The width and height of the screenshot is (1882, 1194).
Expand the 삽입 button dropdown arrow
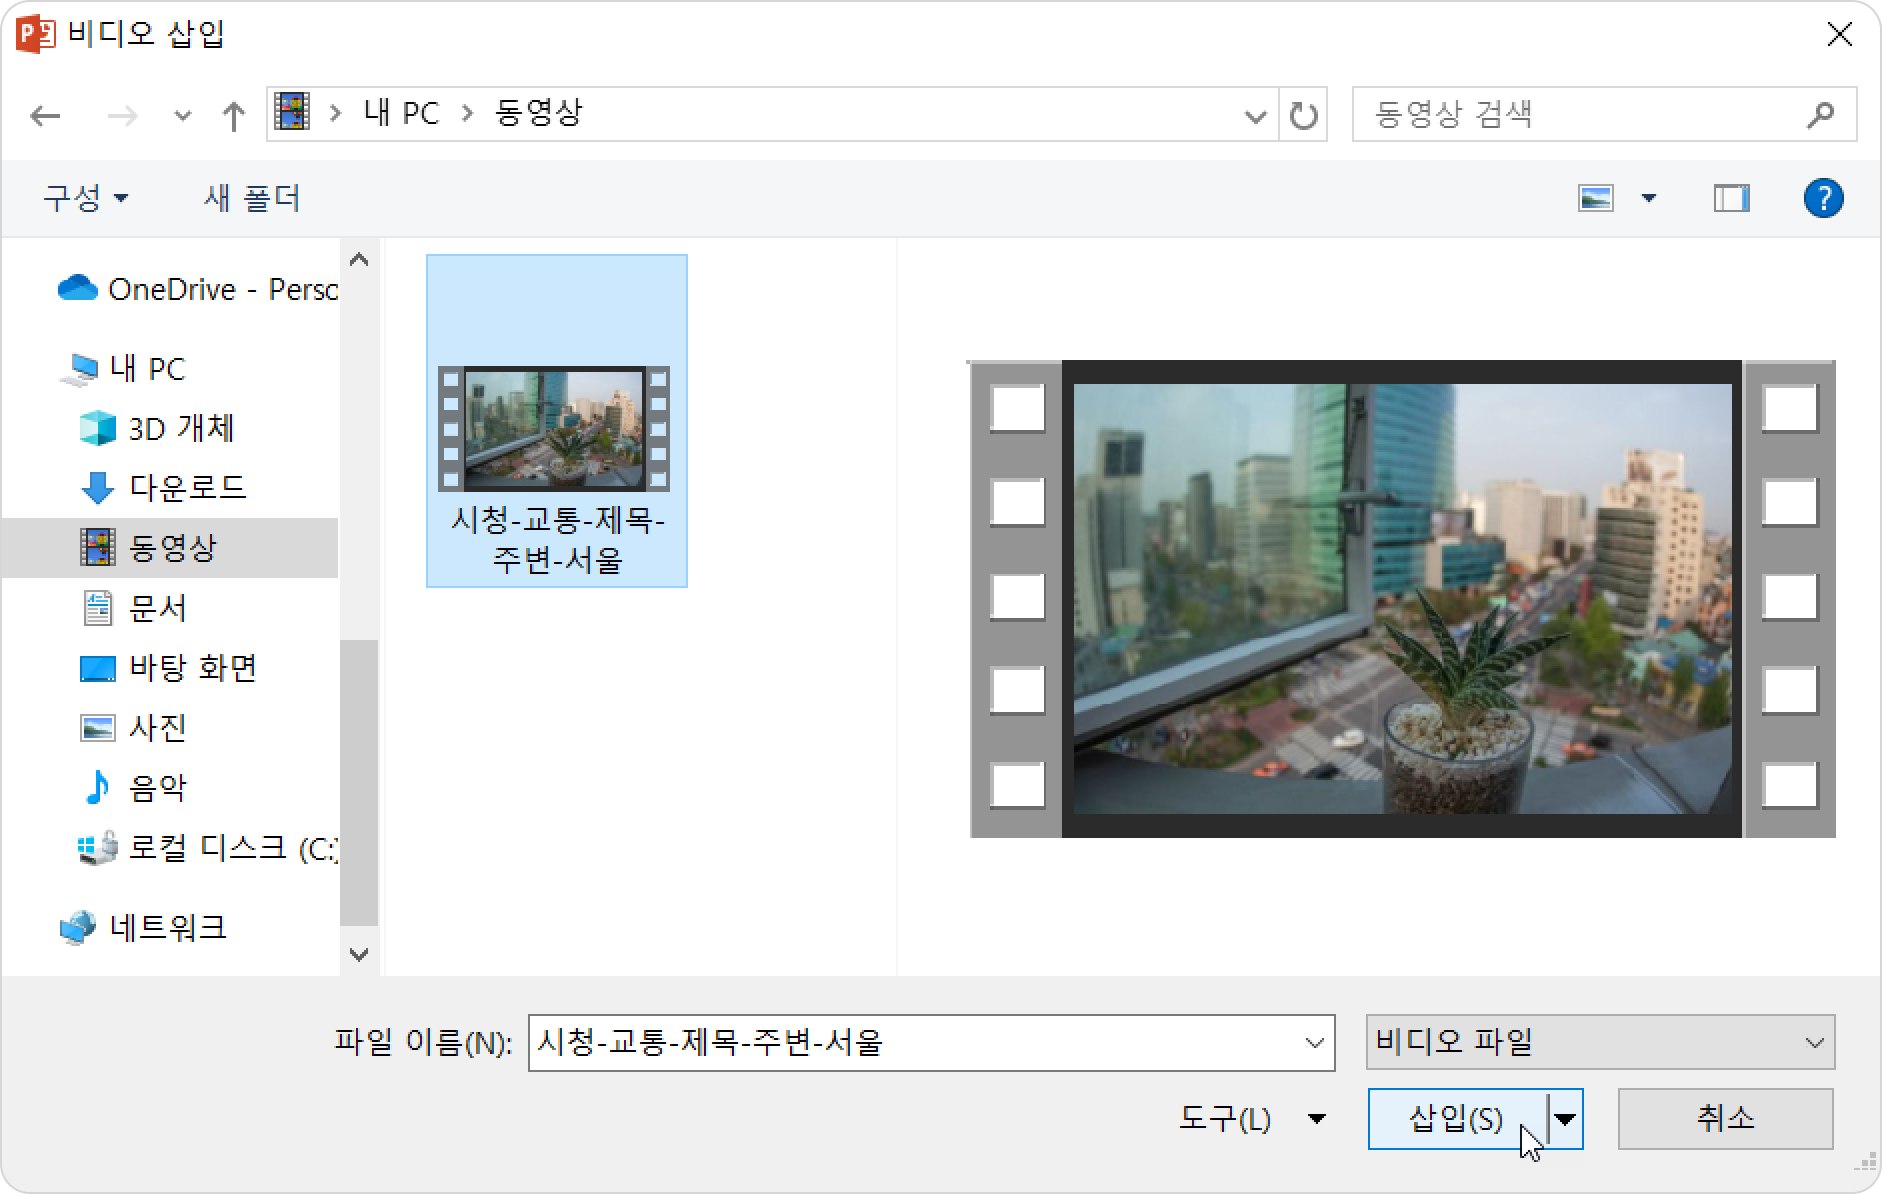pos(1566,1119)
